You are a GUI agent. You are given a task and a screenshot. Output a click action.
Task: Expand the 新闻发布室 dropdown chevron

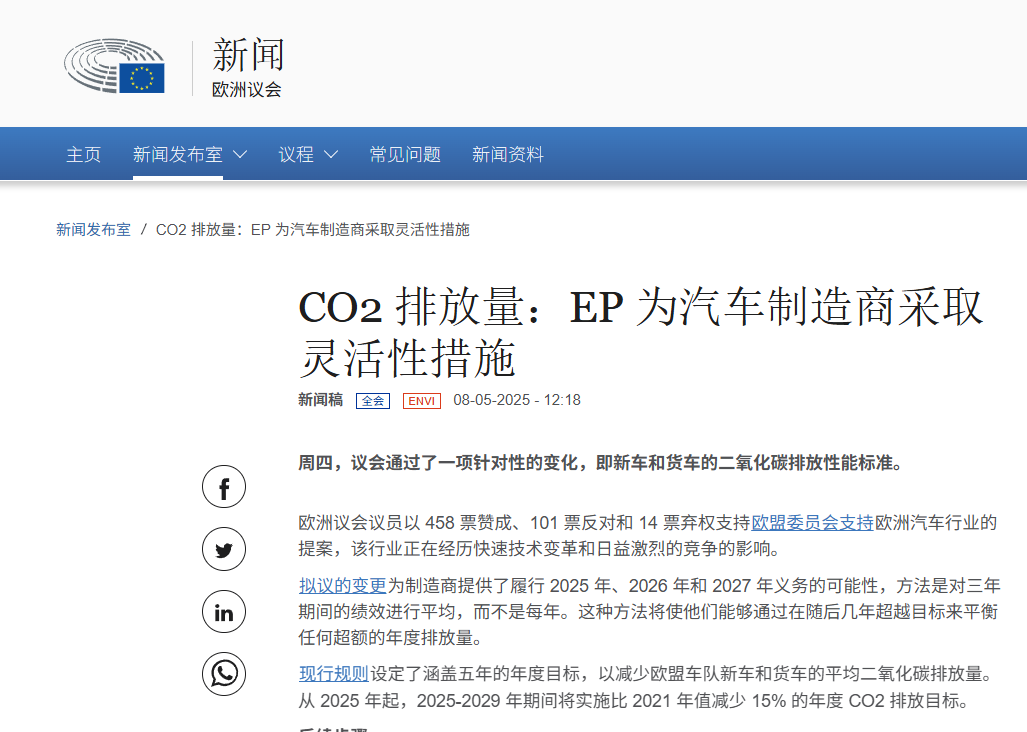pos(240,155)
